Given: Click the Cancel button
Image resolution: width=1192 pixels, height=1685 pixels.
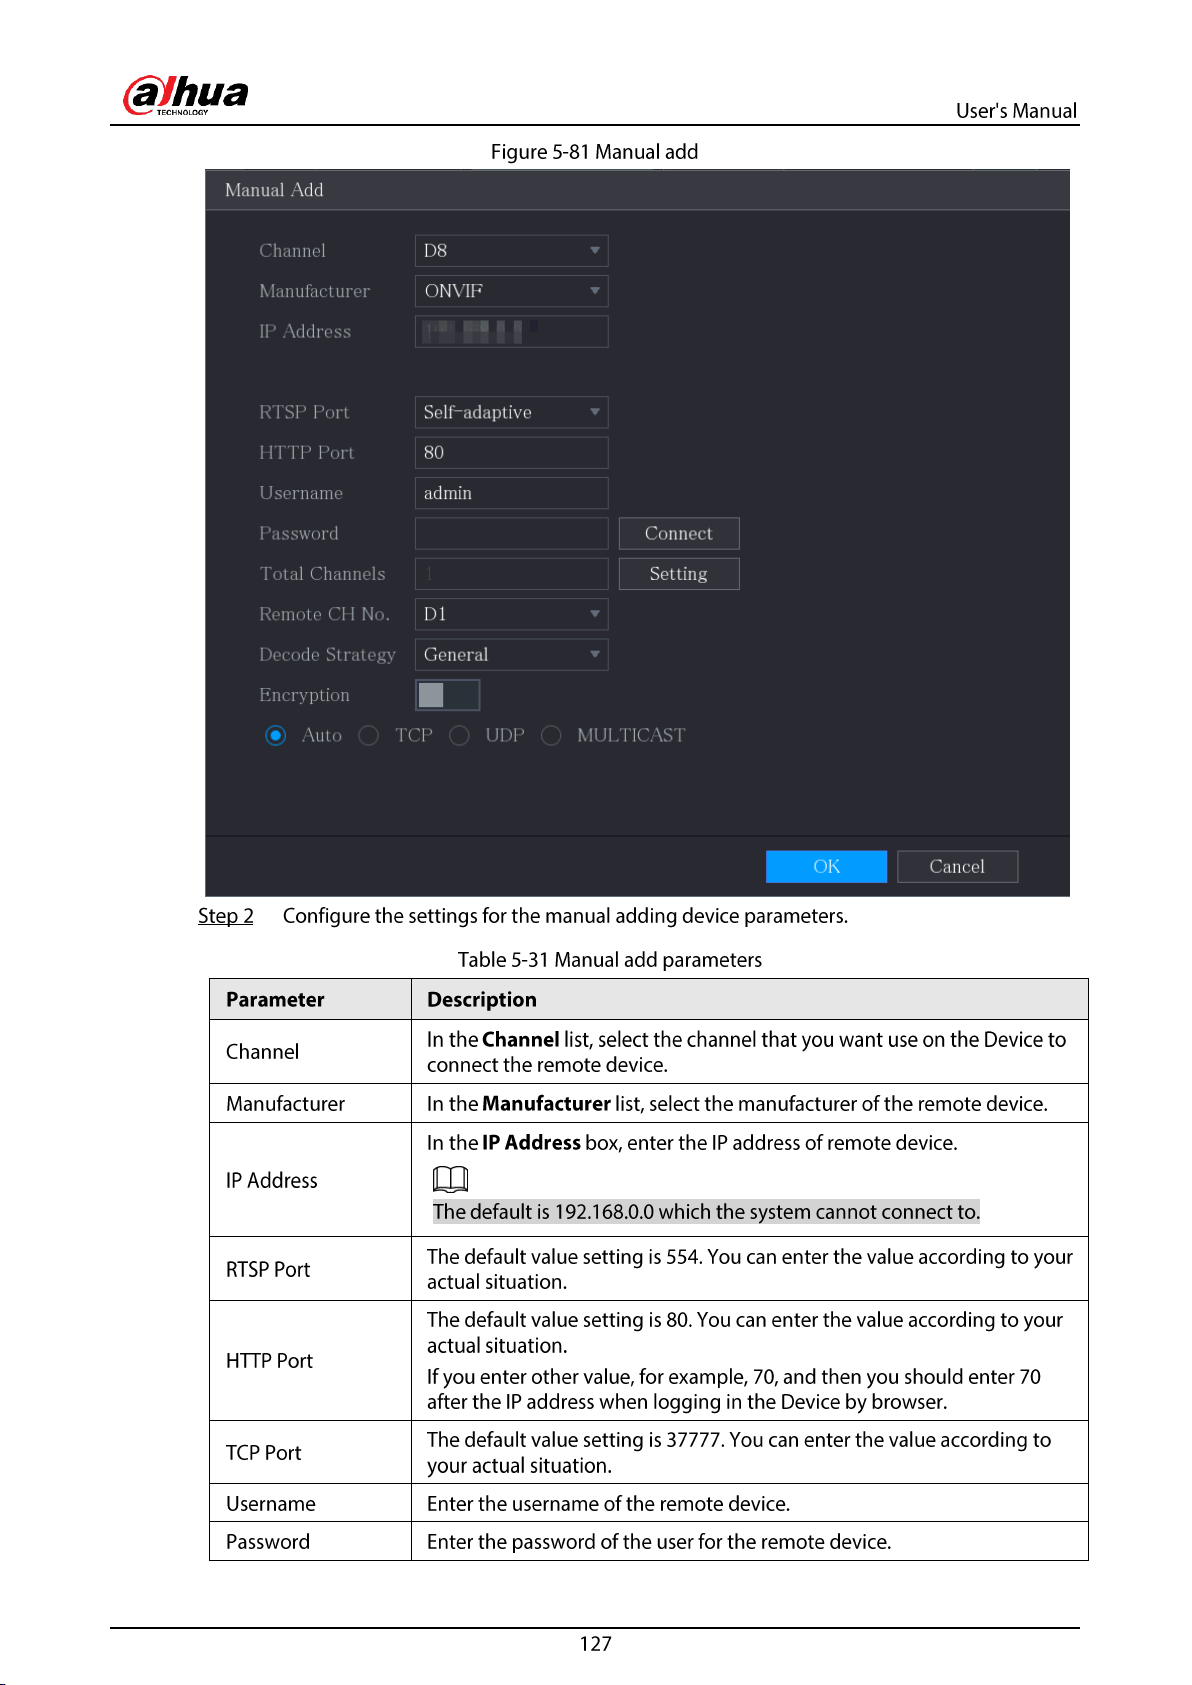Looking at the screenshot, I should click(x=958, y=867).
